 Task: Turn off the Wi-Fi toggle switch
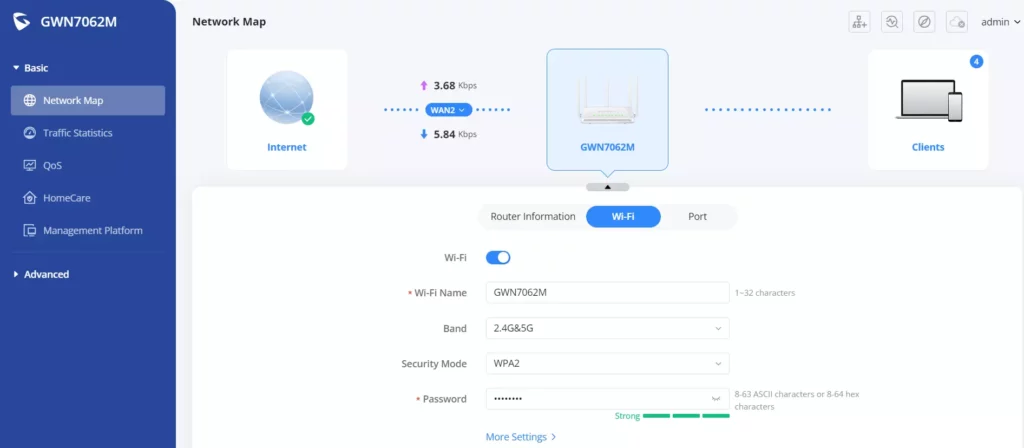[x=498, y=257]
